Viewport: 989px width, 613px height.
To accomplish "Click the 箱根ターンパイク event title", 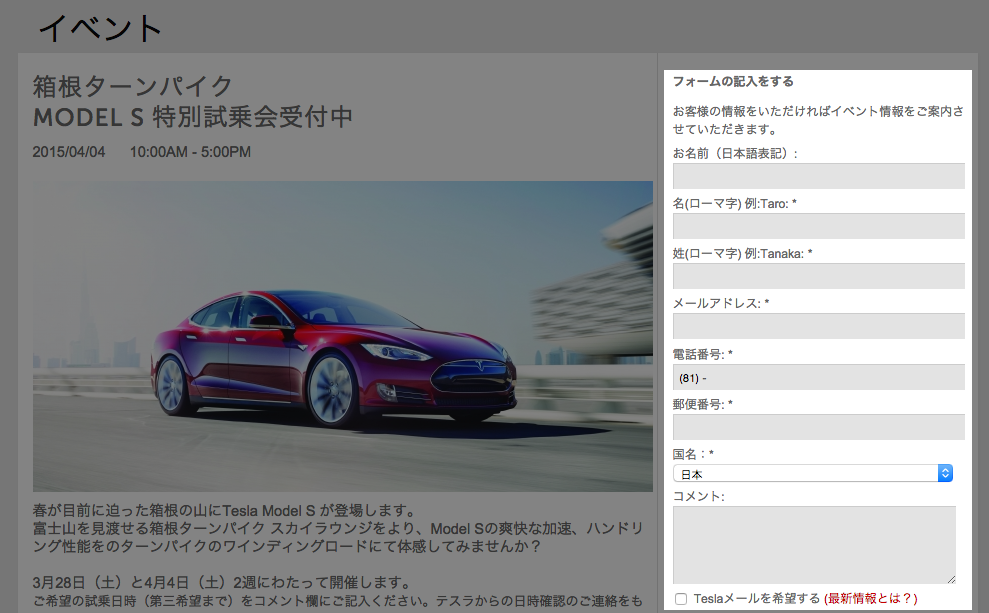I will [133, 87].
